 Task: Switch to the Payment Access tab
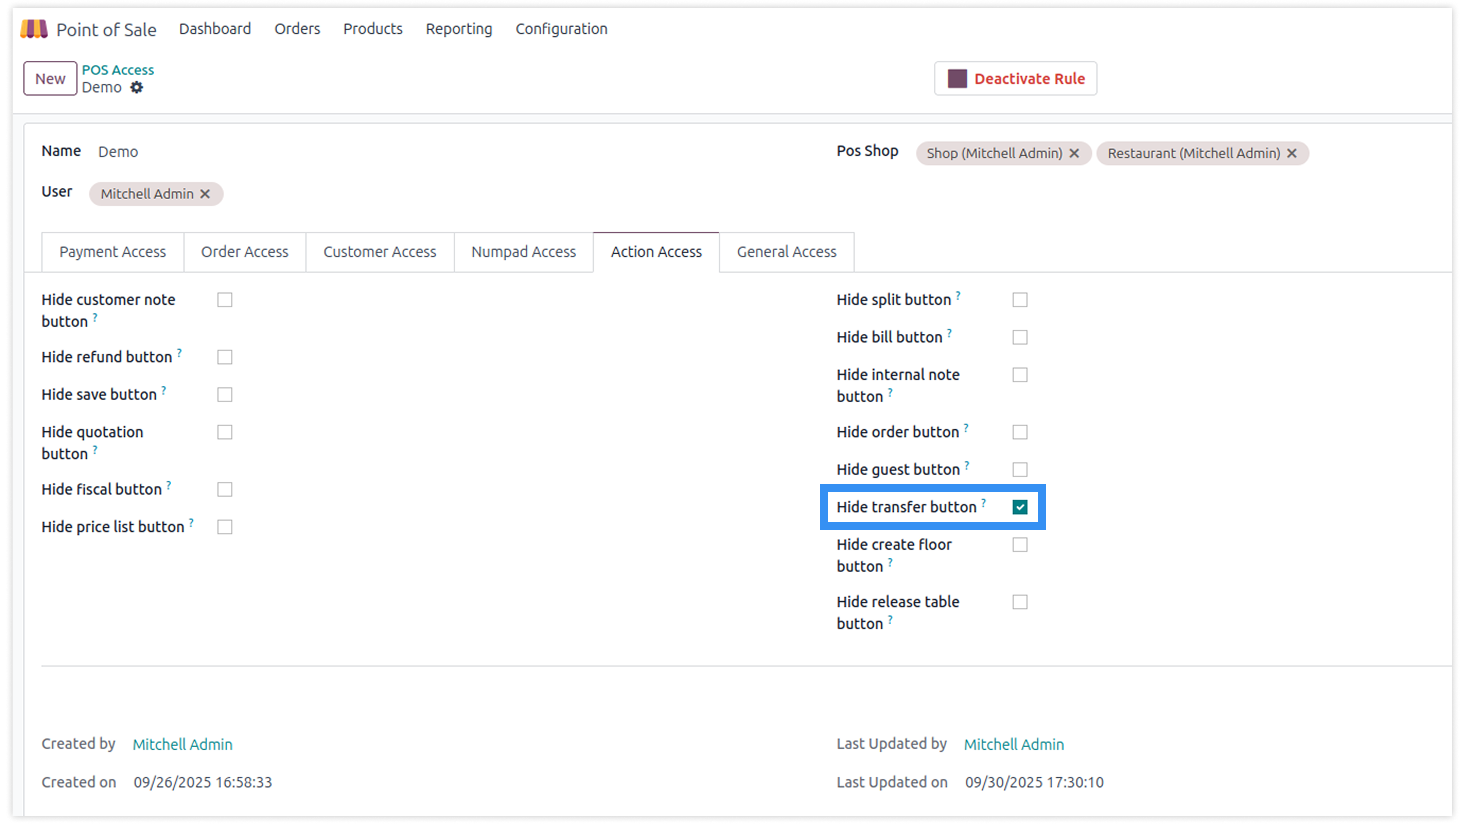click(x=113, y=252)
